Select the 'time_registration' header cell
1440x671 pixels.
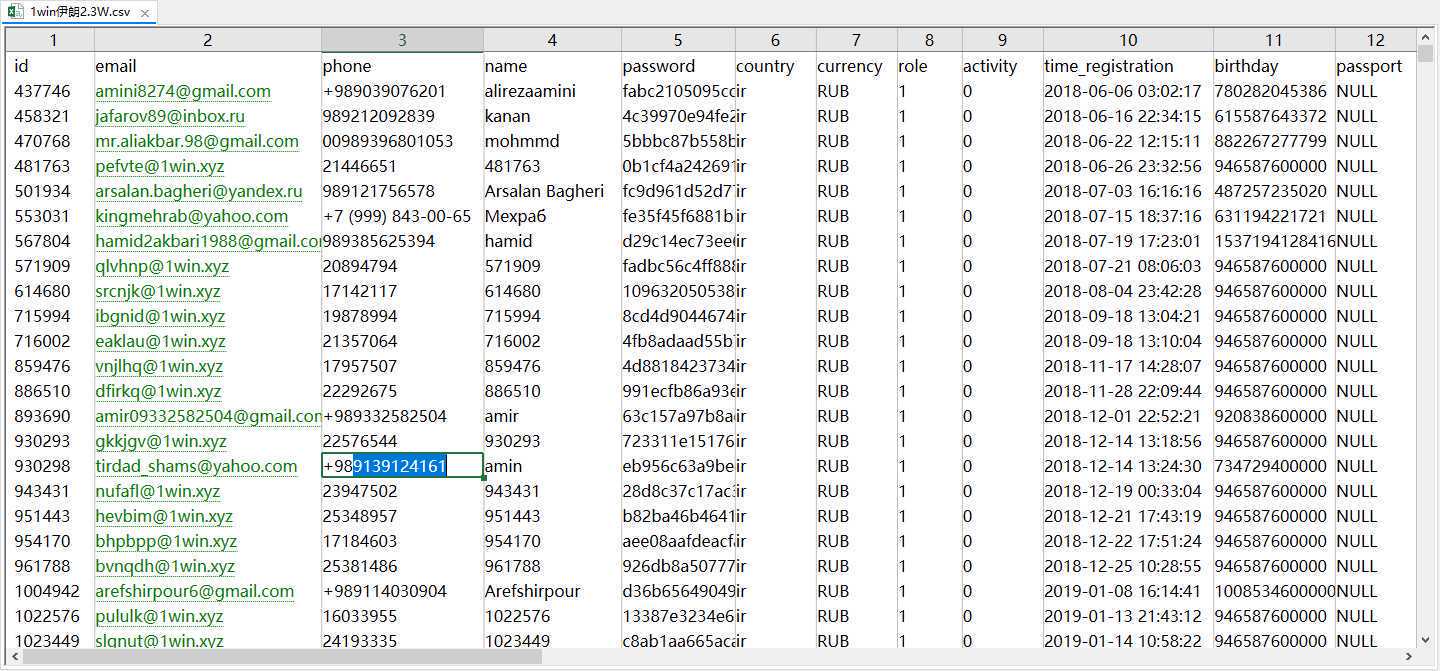(x=1128, y=66)
